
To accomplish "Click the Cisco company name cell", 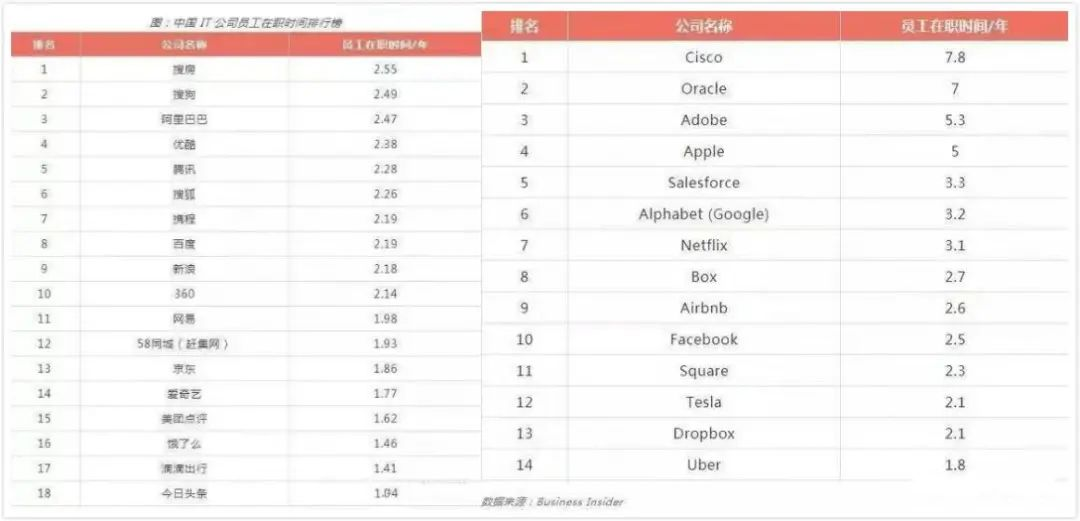I will click(x=703, y=57).
